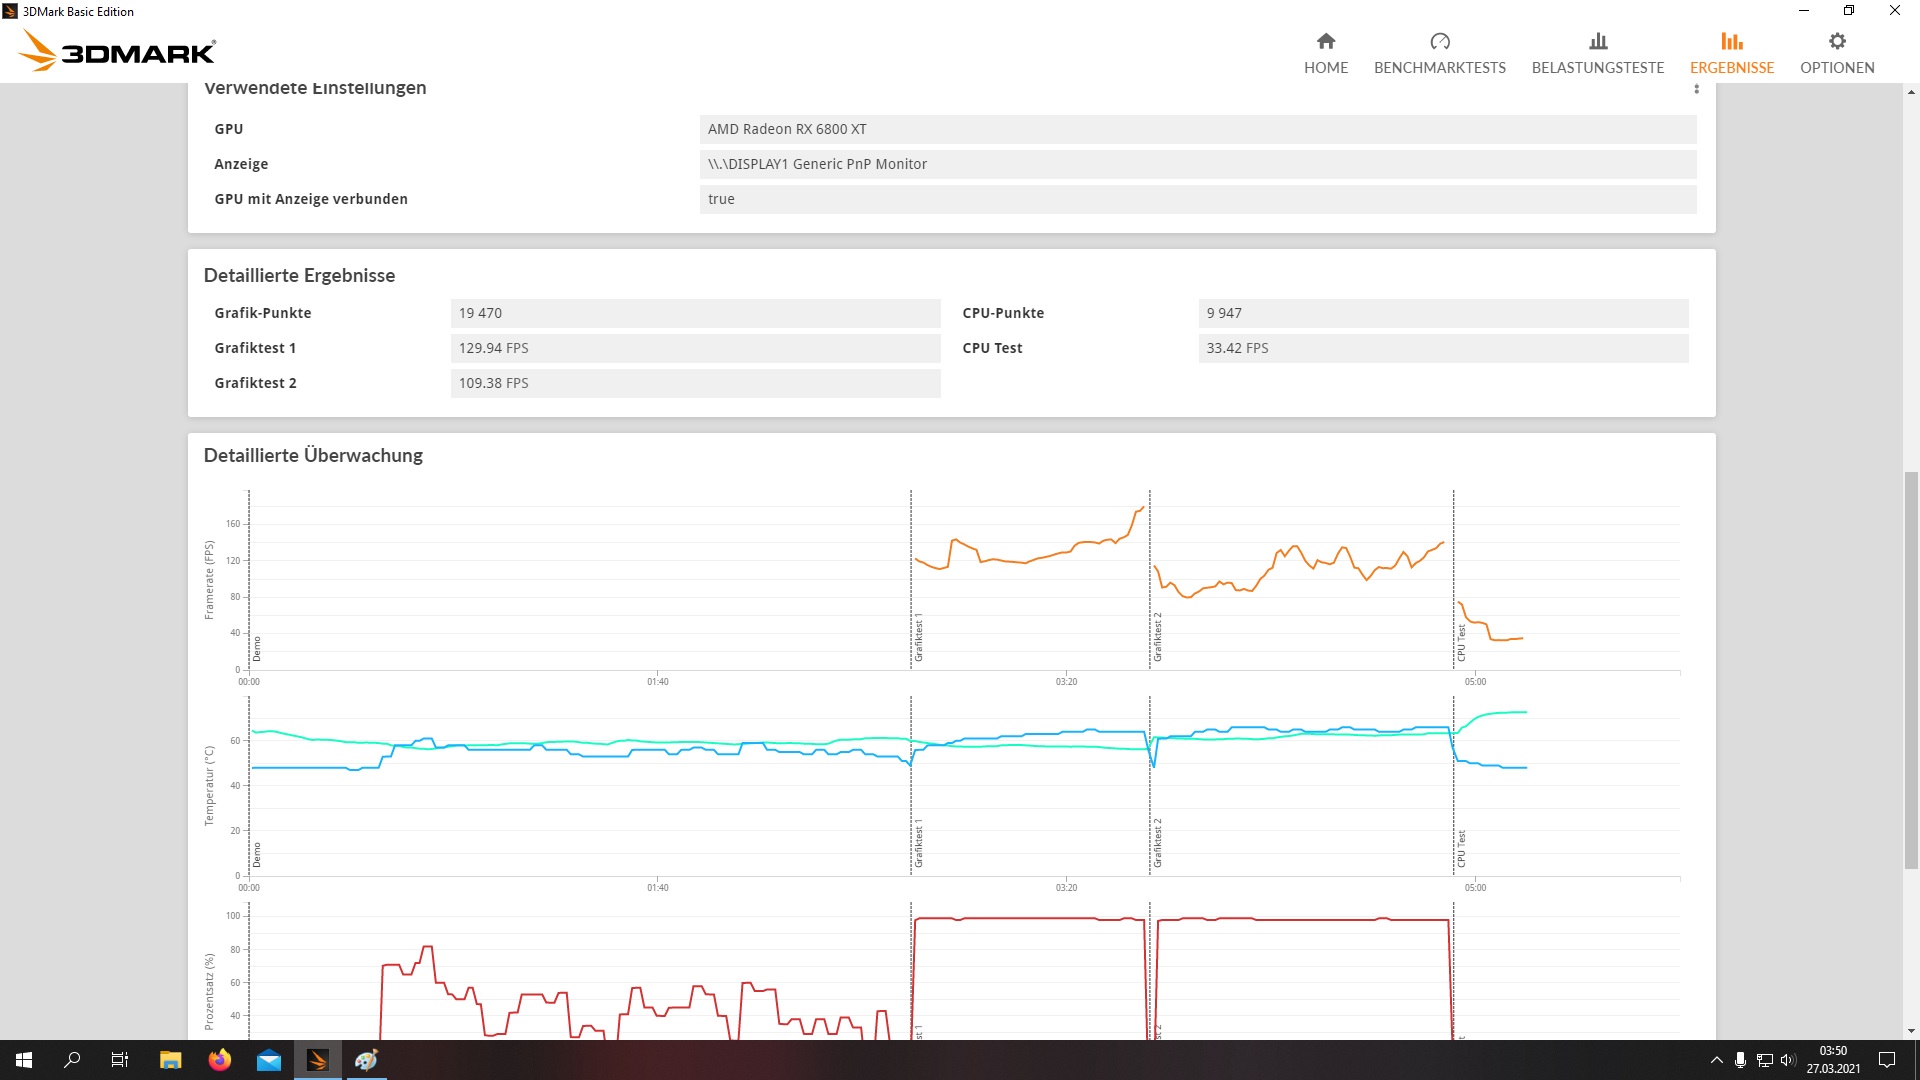Image resolution: width=1920 pixels, height=1080 pixels.
Task: Open the Benchmarktests section
Action: click(1439, 52)
